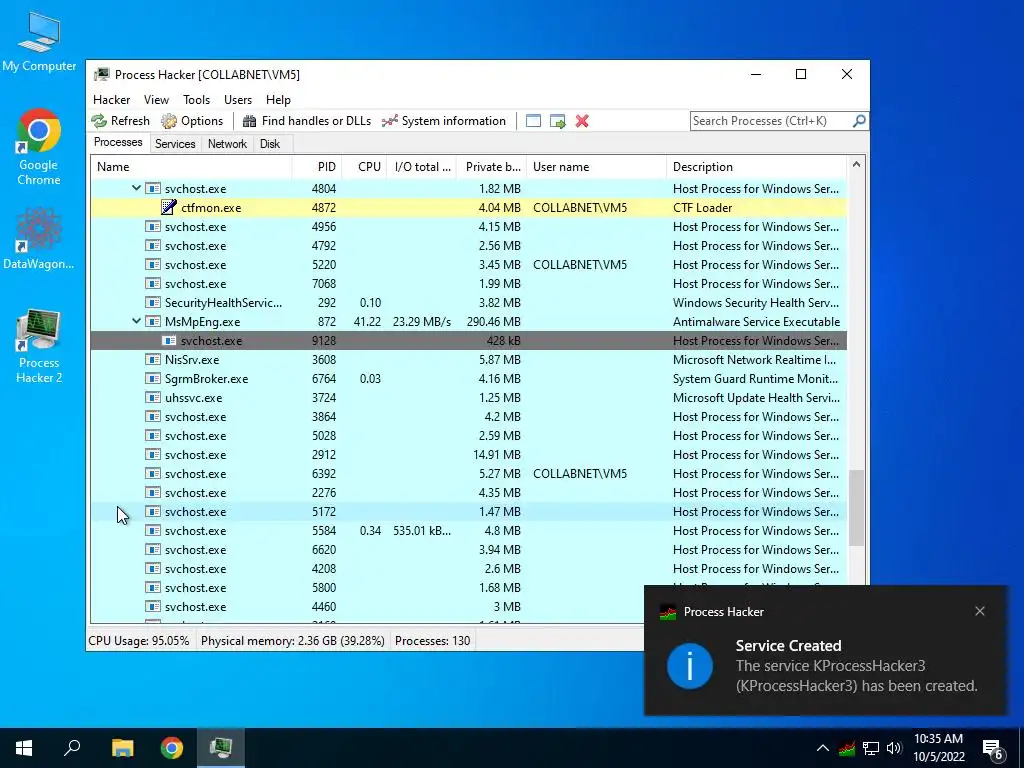
Task: Click the search magnifier icon in search box
Action: click(x=859, y=121)
